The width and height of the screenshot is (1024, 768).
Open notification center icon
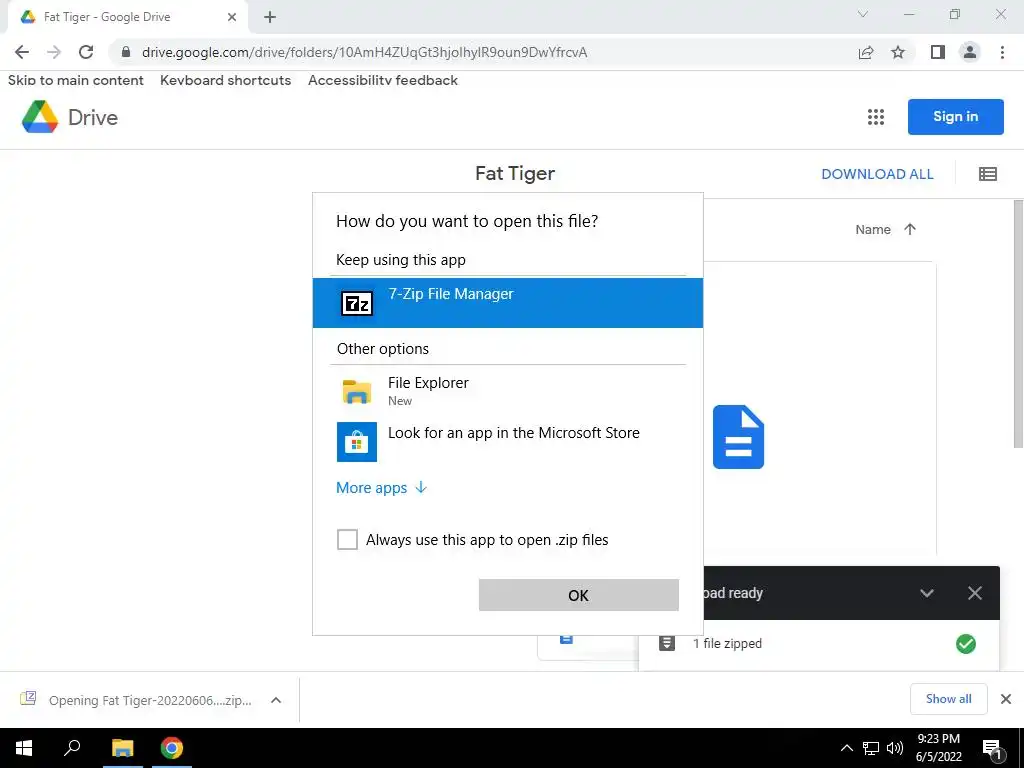[992, 748]
